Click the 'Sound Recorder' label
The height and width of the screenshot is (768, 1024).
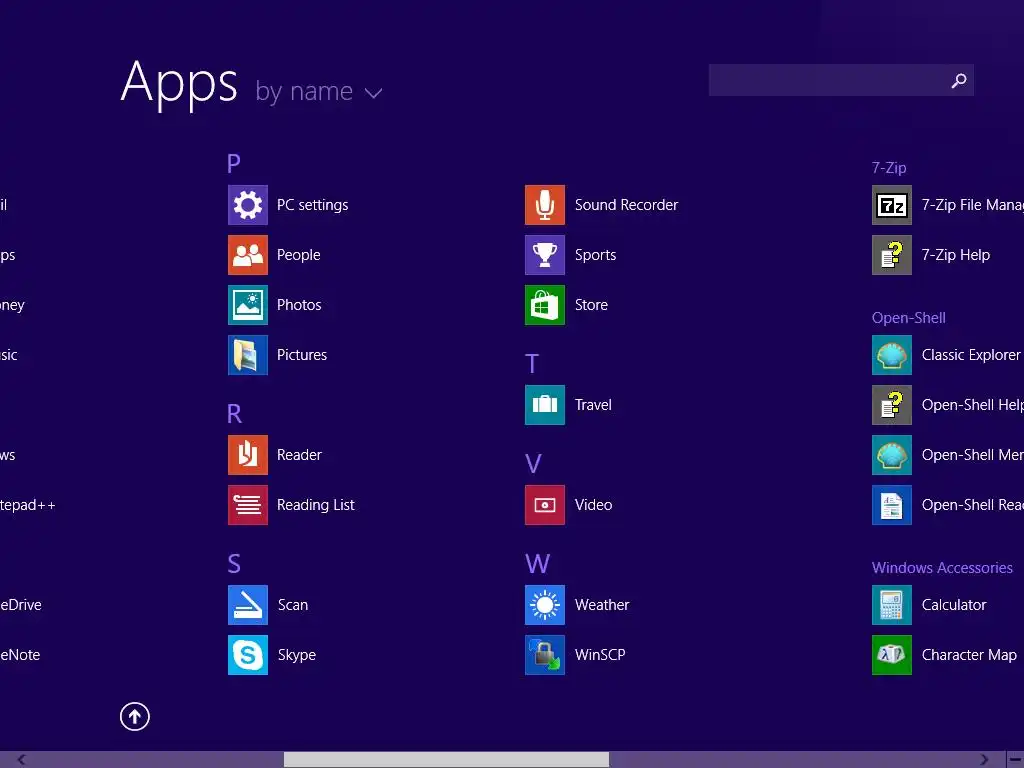coord(626,205)
